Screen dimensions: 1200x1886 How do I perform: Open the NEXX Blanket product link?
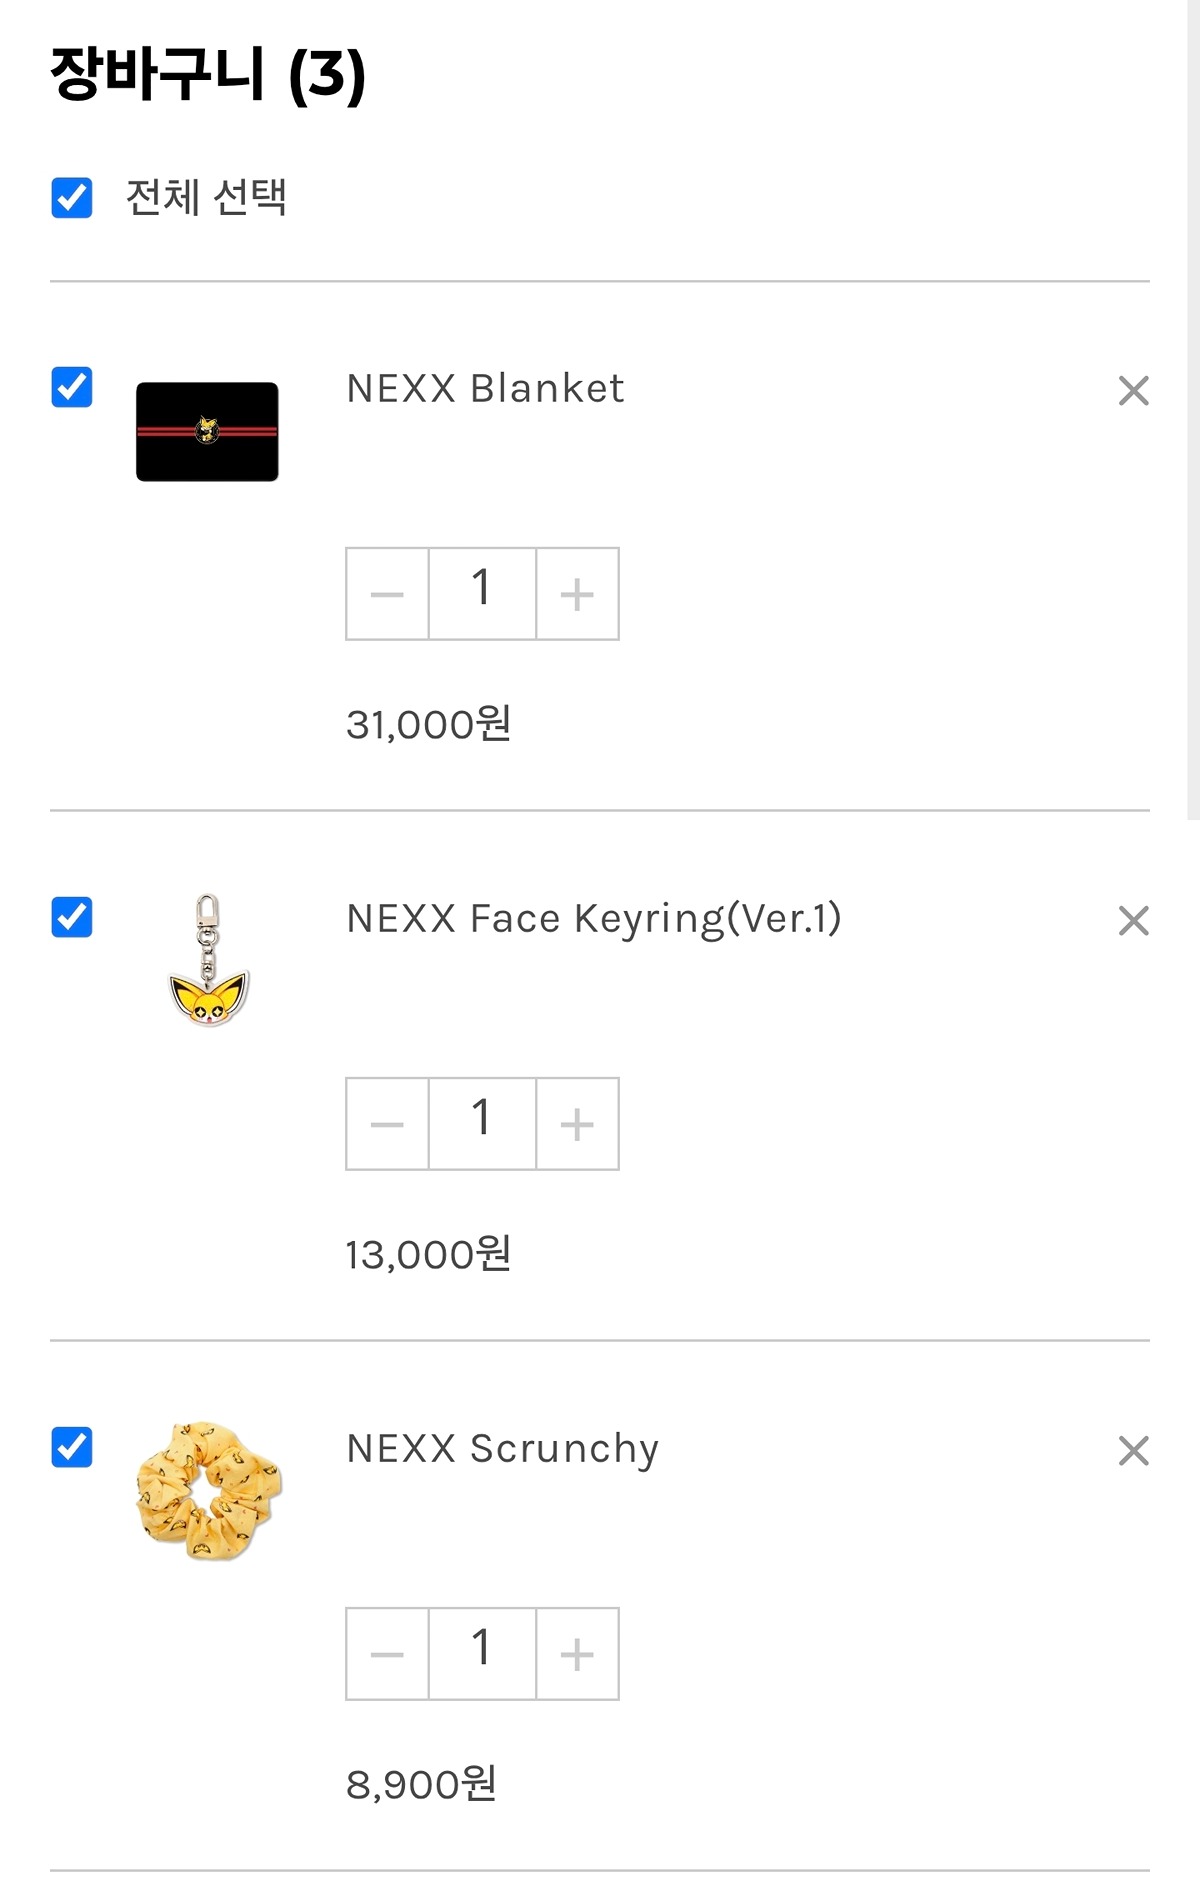pos(485,389)
